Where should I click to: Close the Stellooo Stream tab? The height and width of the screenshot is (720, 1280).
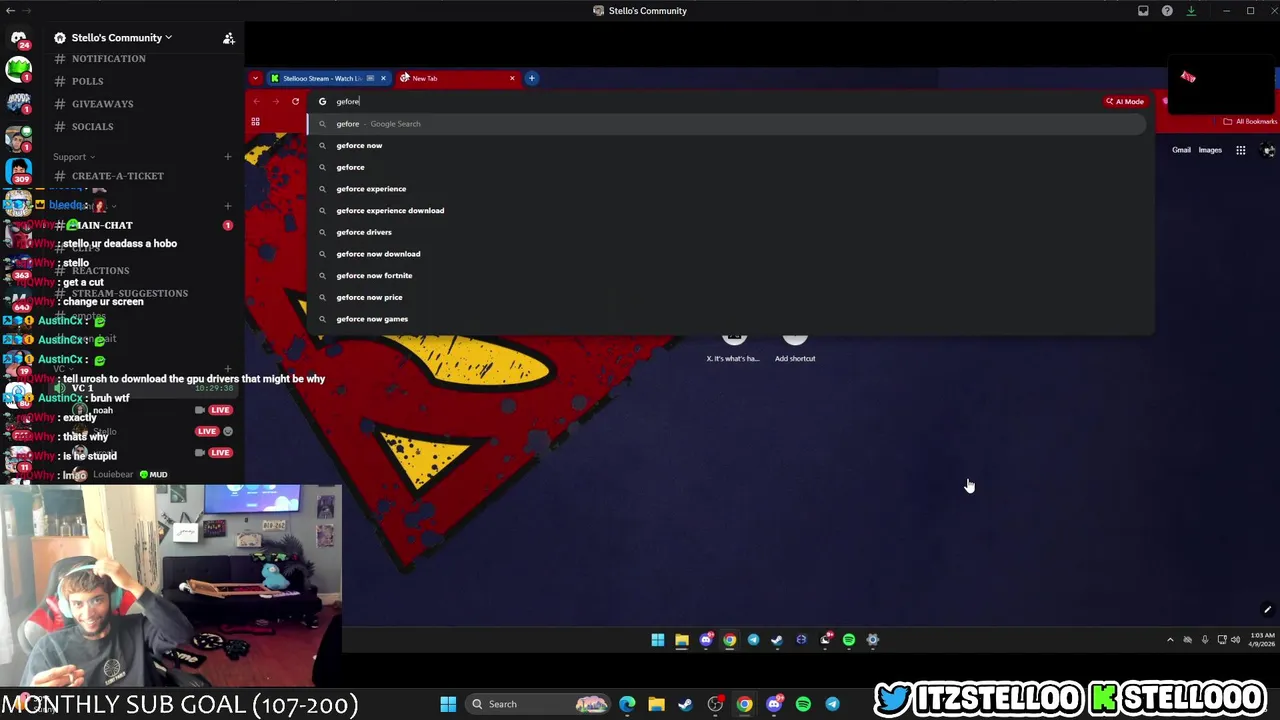point(383,78)
